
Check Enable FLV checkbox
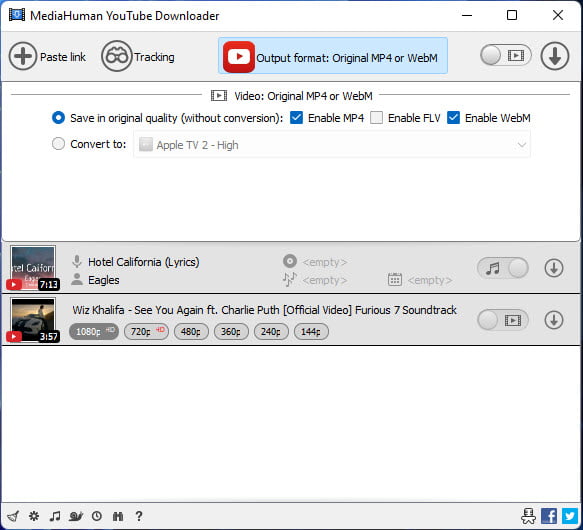(x=376, y=118)
